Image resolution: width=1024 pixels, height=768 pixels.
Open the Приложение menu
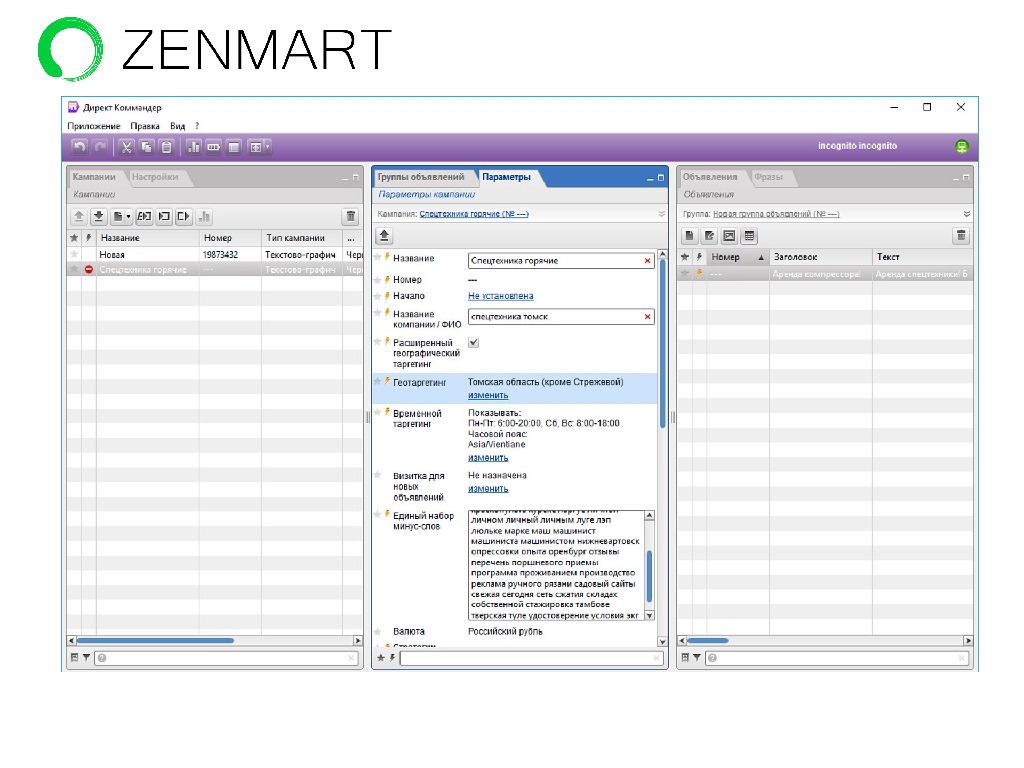coord(94,126)
